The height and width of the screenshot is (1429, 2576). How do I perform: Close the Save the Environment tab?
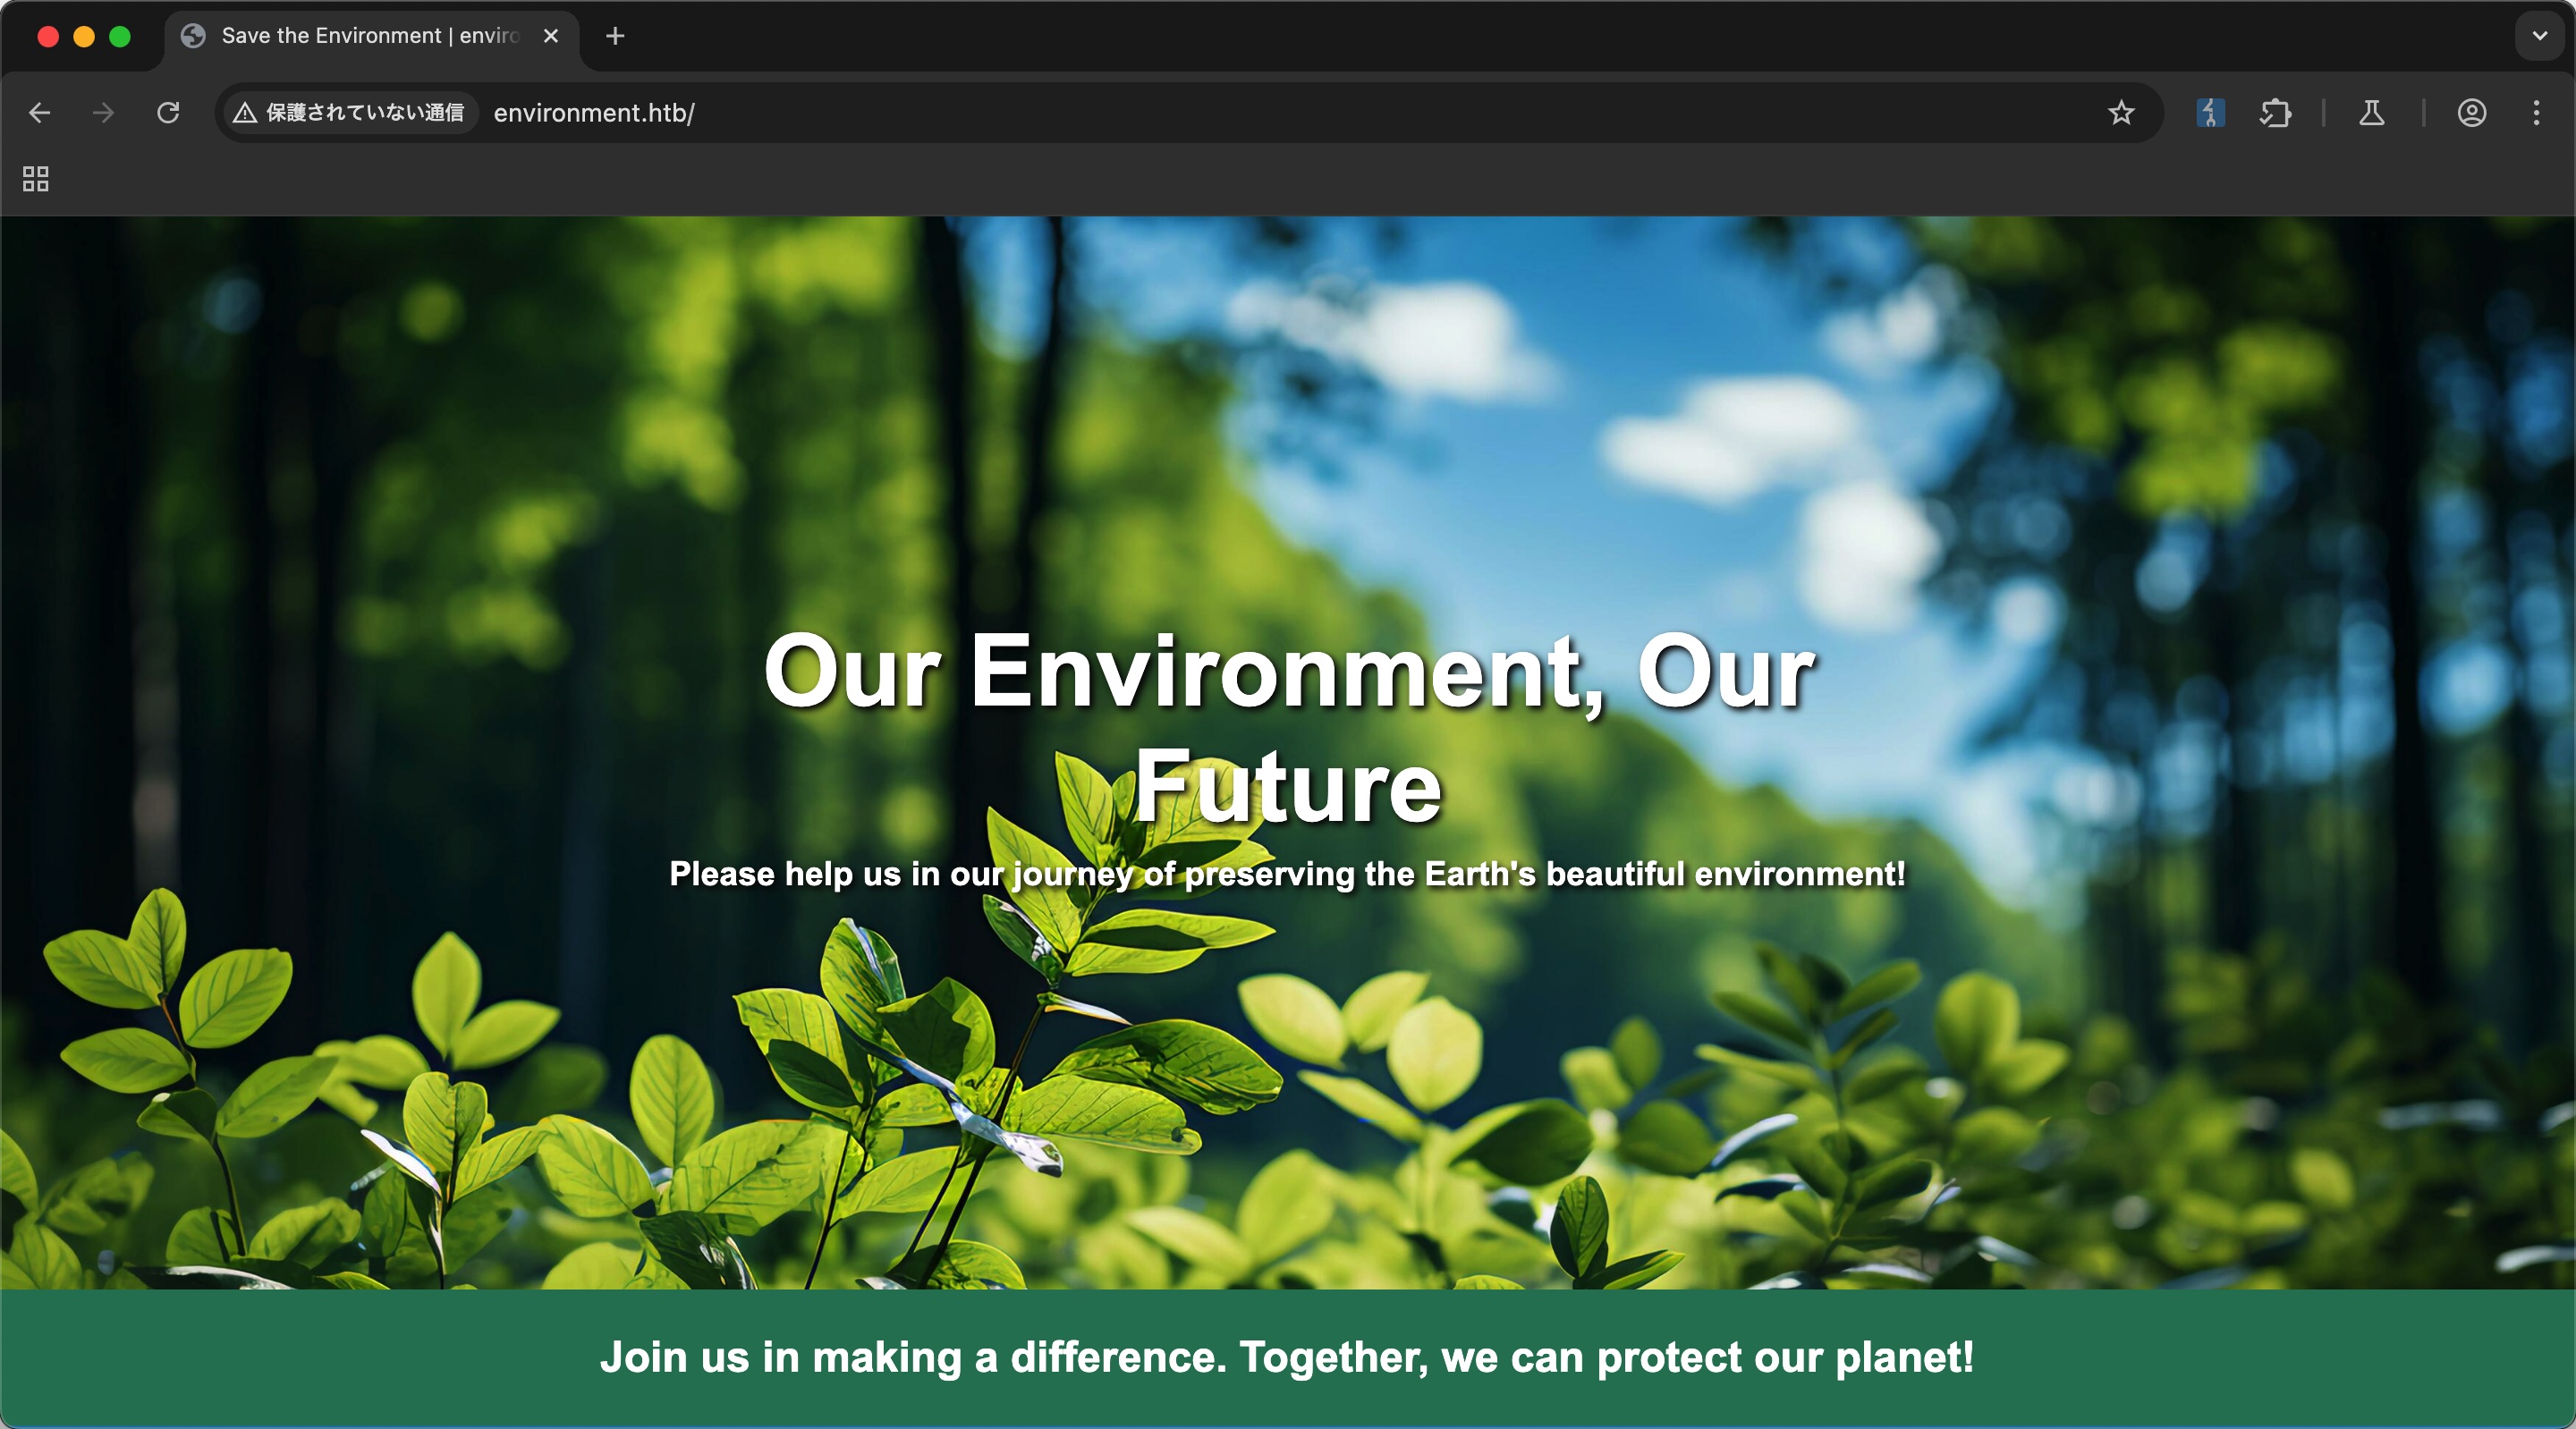pyautogui.click(x=550, y=36)
